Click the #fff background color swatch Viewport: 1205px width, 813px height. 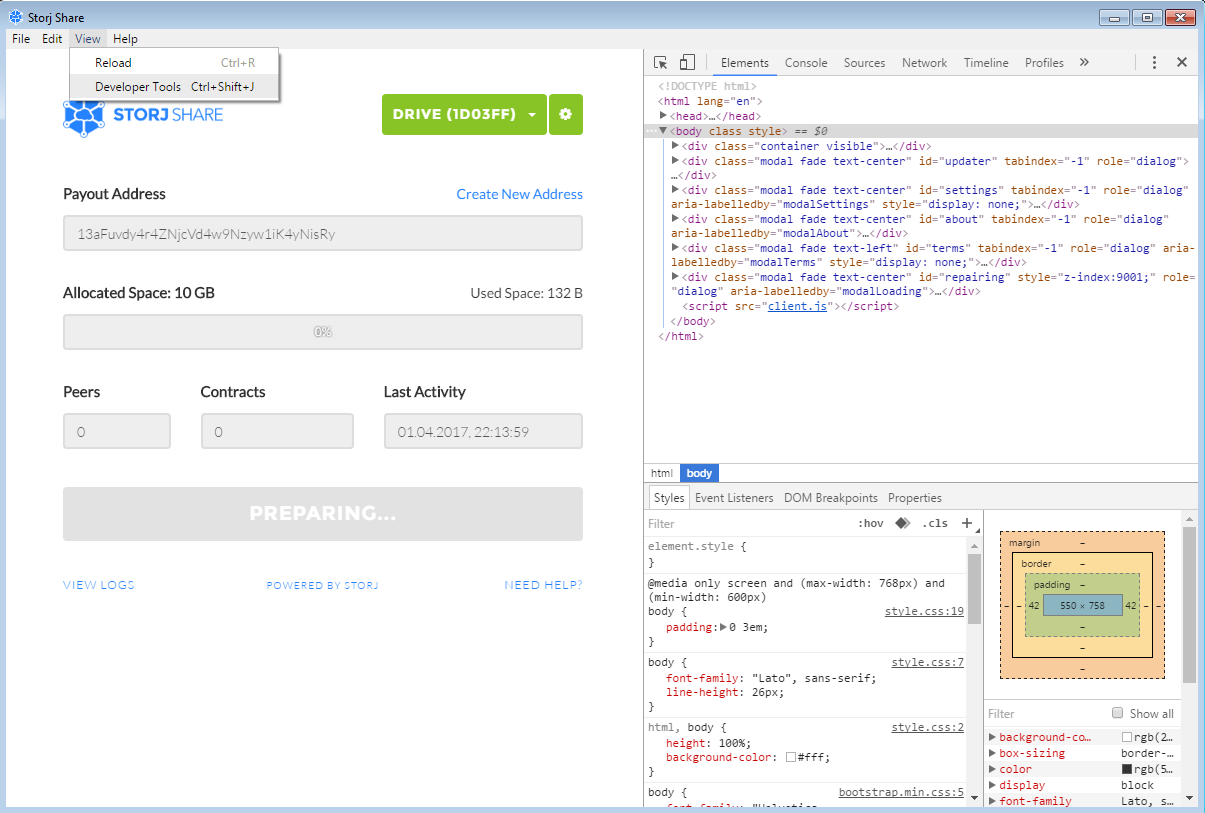[x=790, y=757]
